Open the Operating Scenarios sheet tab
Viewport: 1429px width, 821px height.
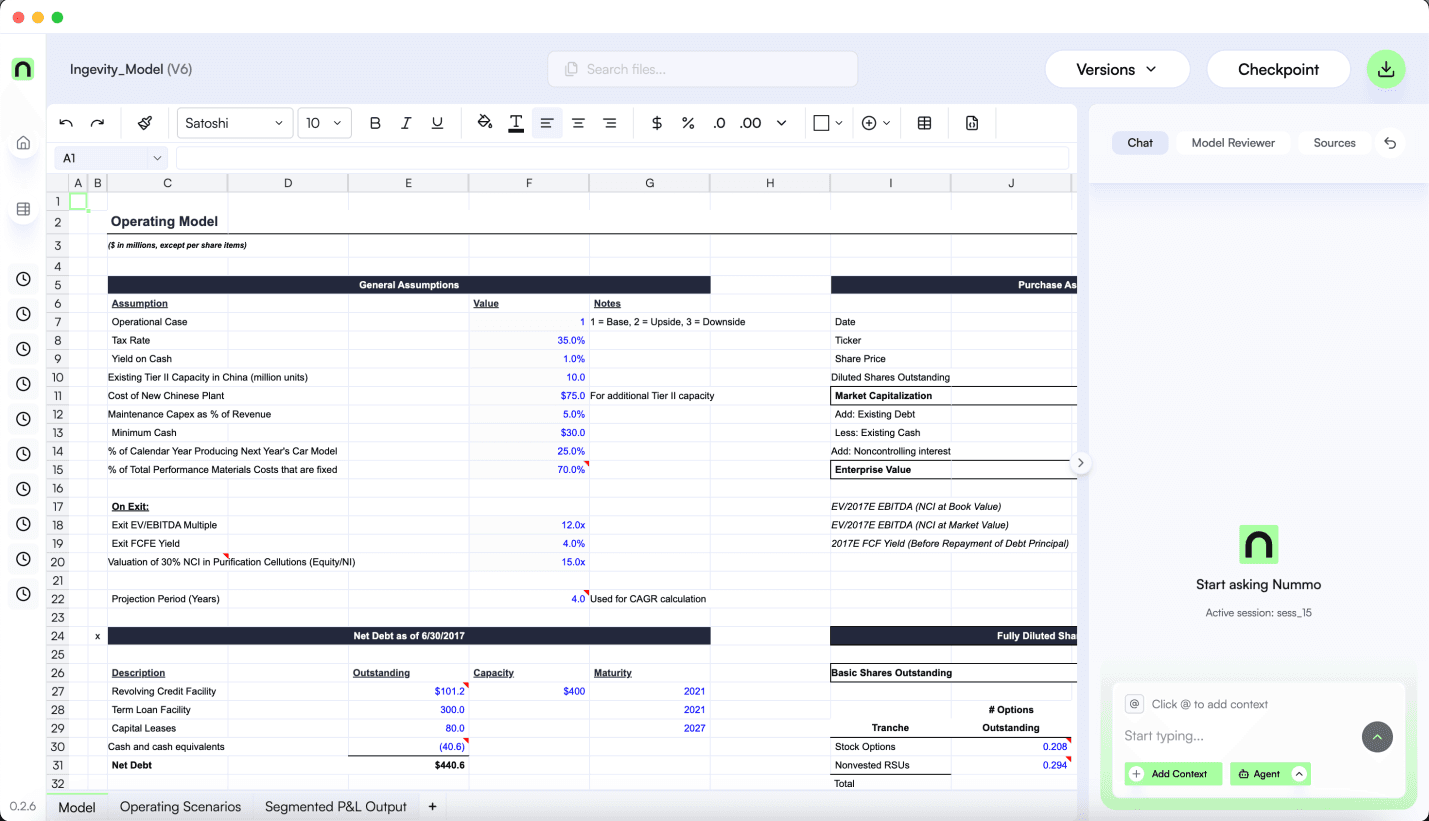pyautogui.click(x=180, y=806)
